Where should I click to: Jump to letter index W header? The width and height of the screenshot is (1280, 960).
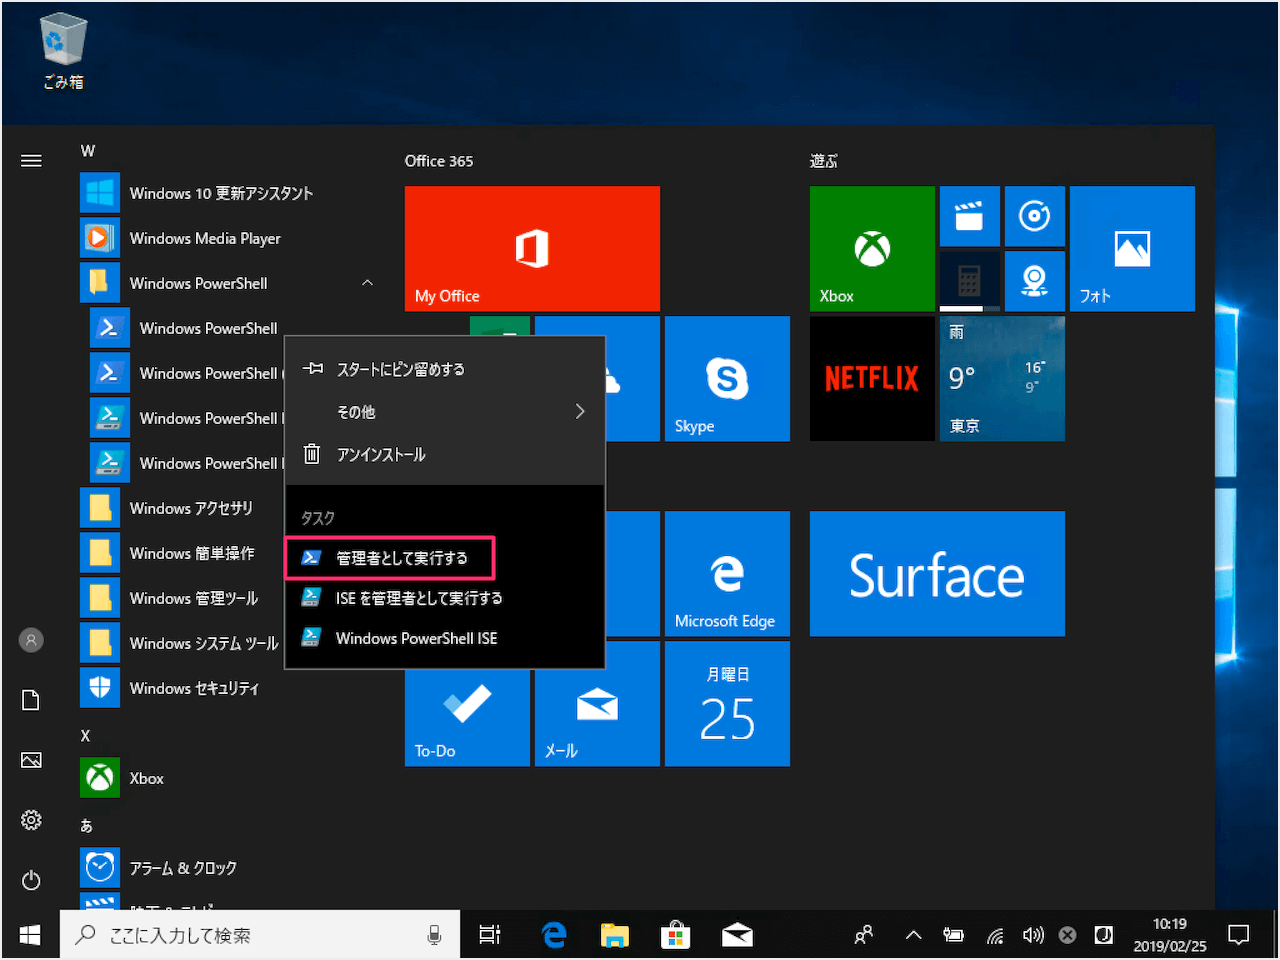[88, 151]
